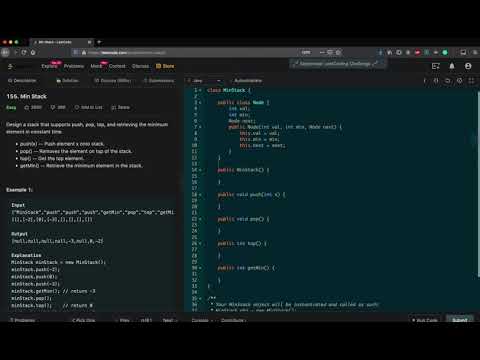Collapse the code fold on line 1

[200, 90]
